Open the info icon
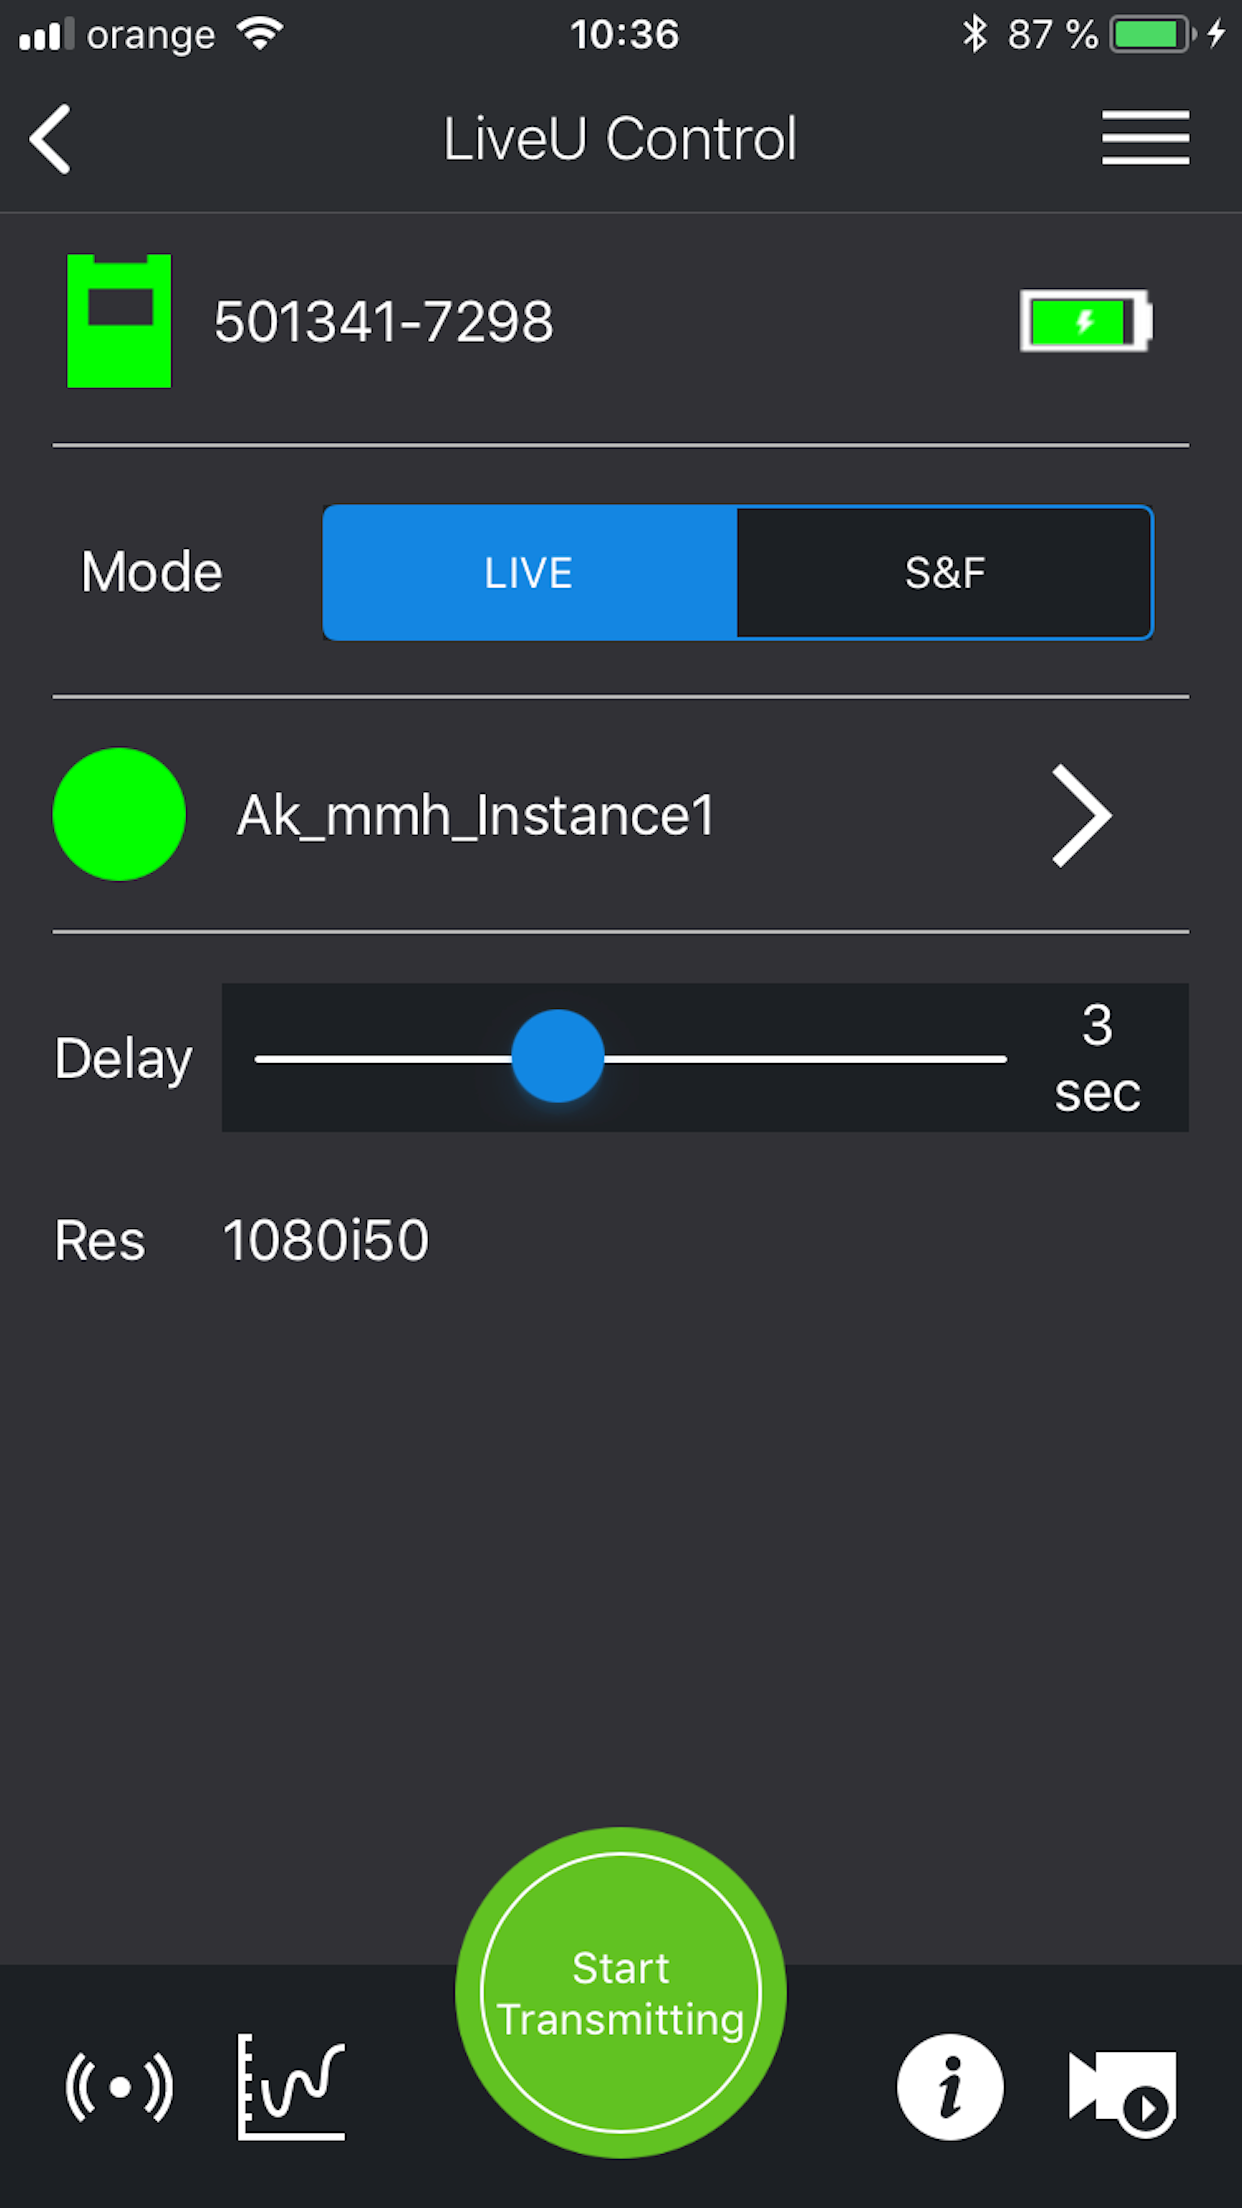Viewport: 1242px width, 2208px height. tap(949, 2087)
